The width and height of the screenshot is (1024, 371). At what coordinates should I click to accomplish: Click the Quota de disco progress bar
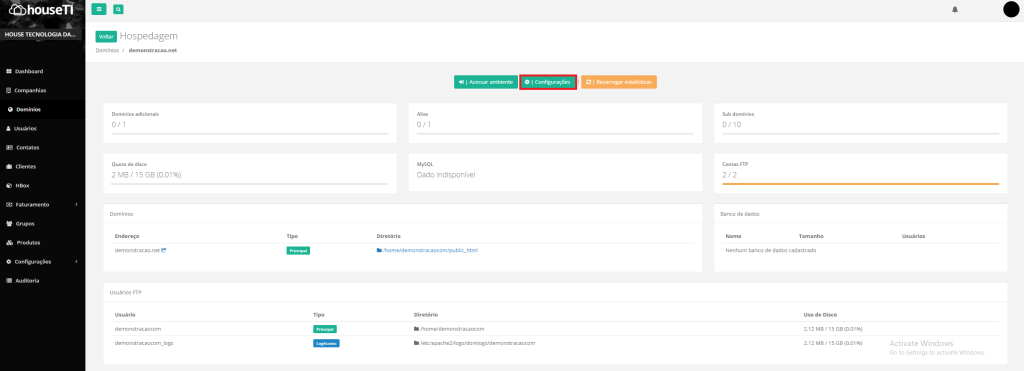click(x=249, y=184)
